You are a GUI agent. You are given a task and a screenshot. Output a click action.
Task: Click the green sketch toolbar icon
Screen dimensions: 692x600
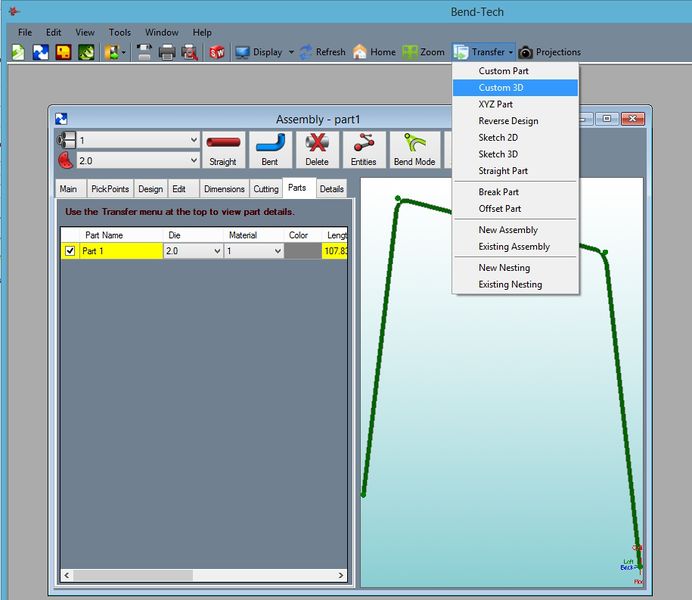(x=86, y=52)
